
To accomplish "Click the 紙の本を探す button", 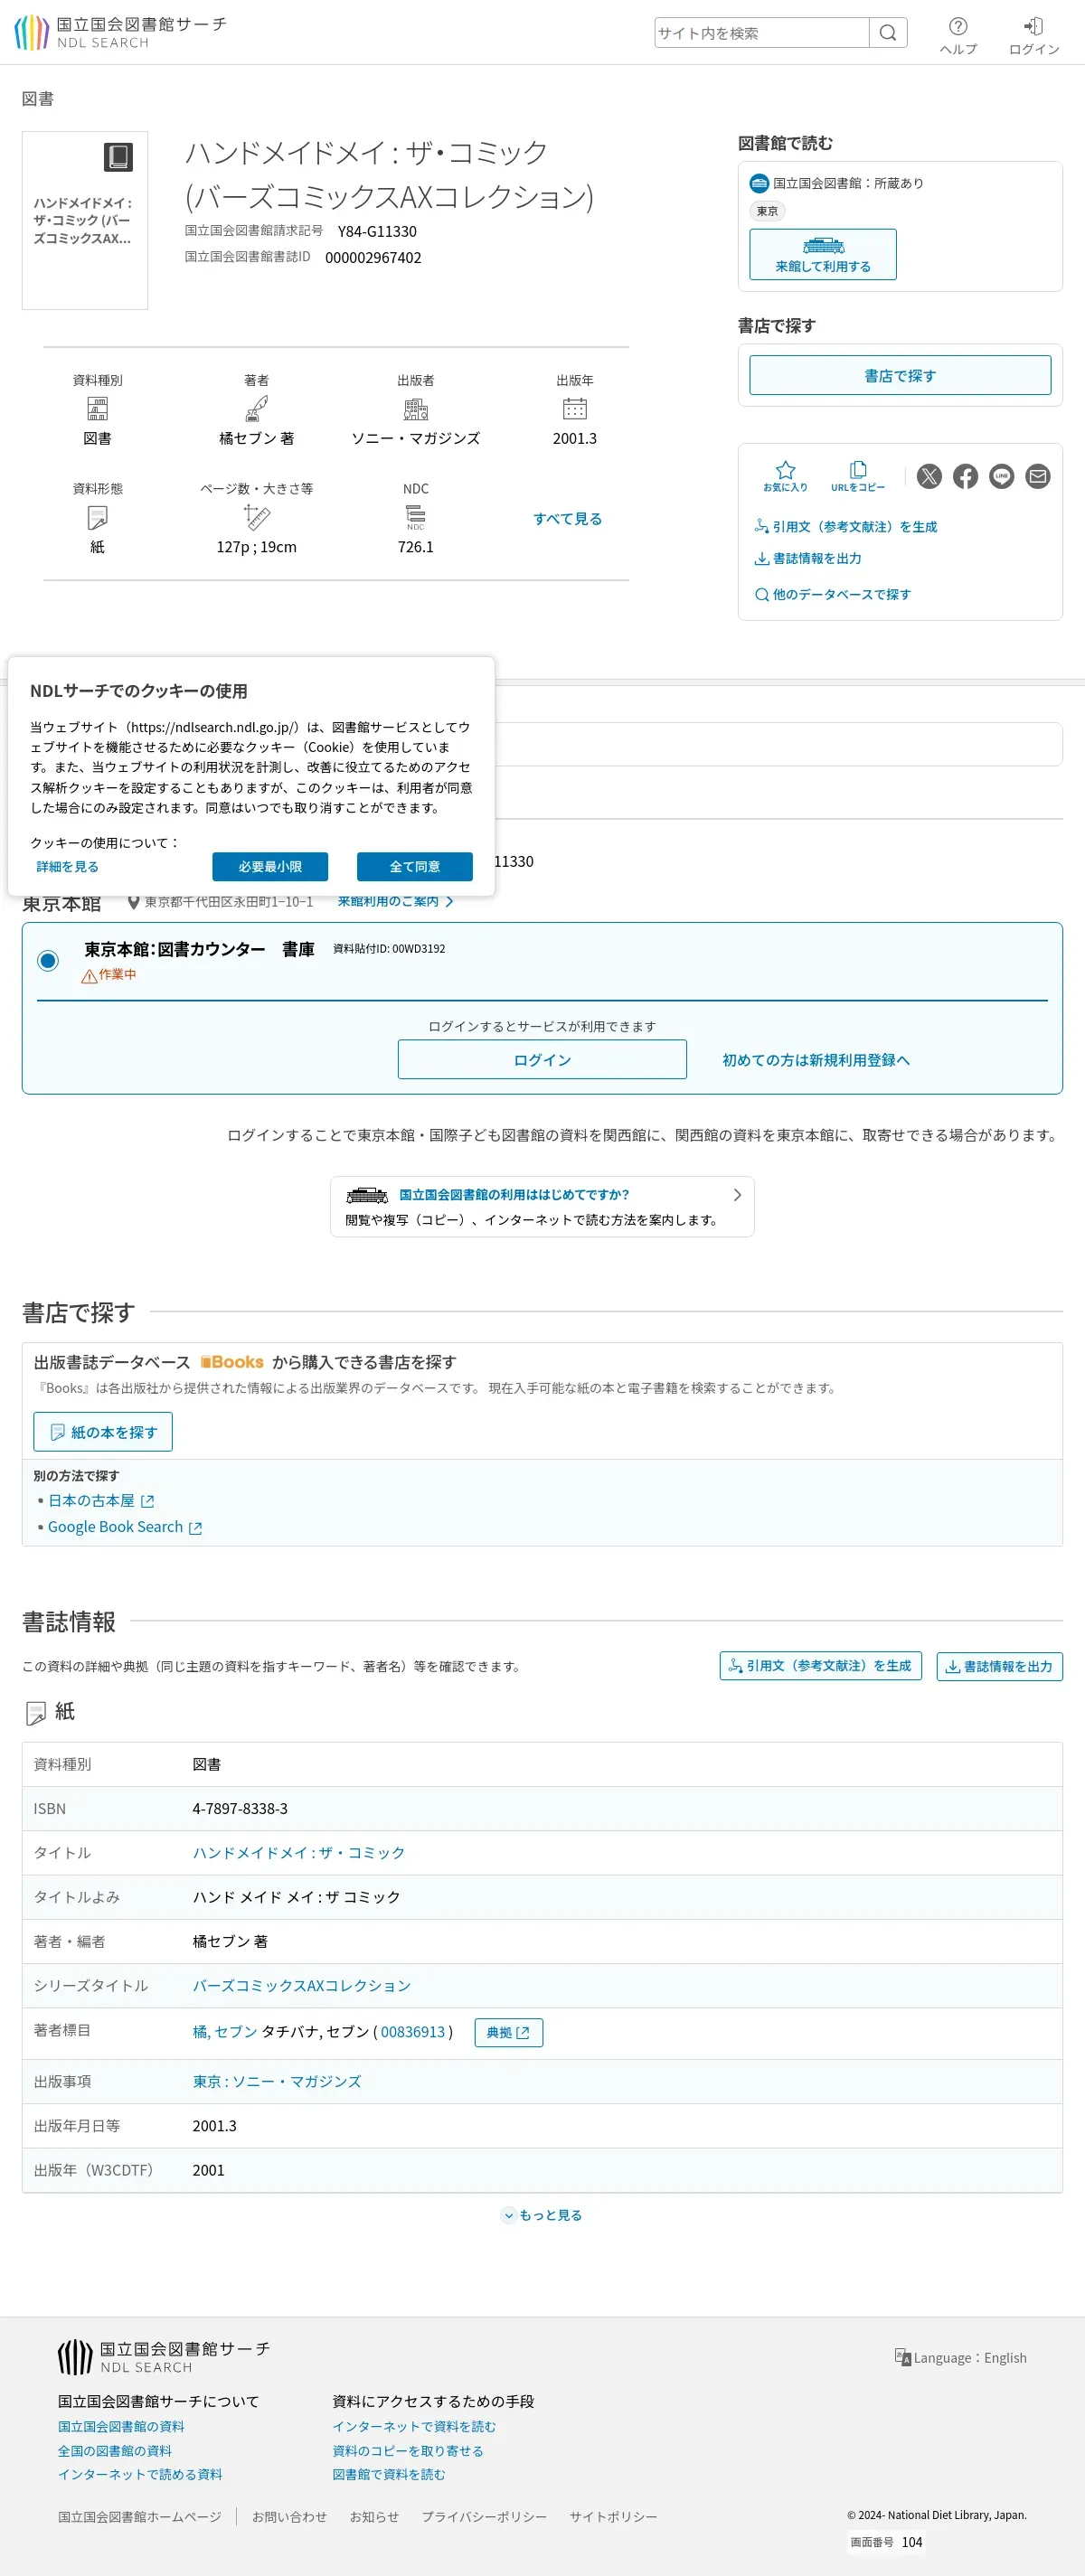I will click(103, 1431).
